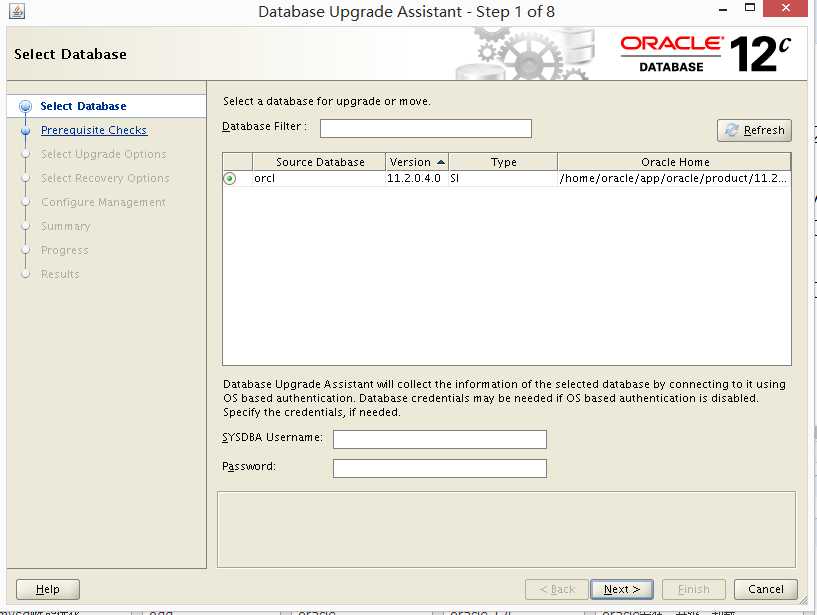Click Configure Management step
Image resolution: width=817 pixels, height=615 pixels.
point(103,202)
